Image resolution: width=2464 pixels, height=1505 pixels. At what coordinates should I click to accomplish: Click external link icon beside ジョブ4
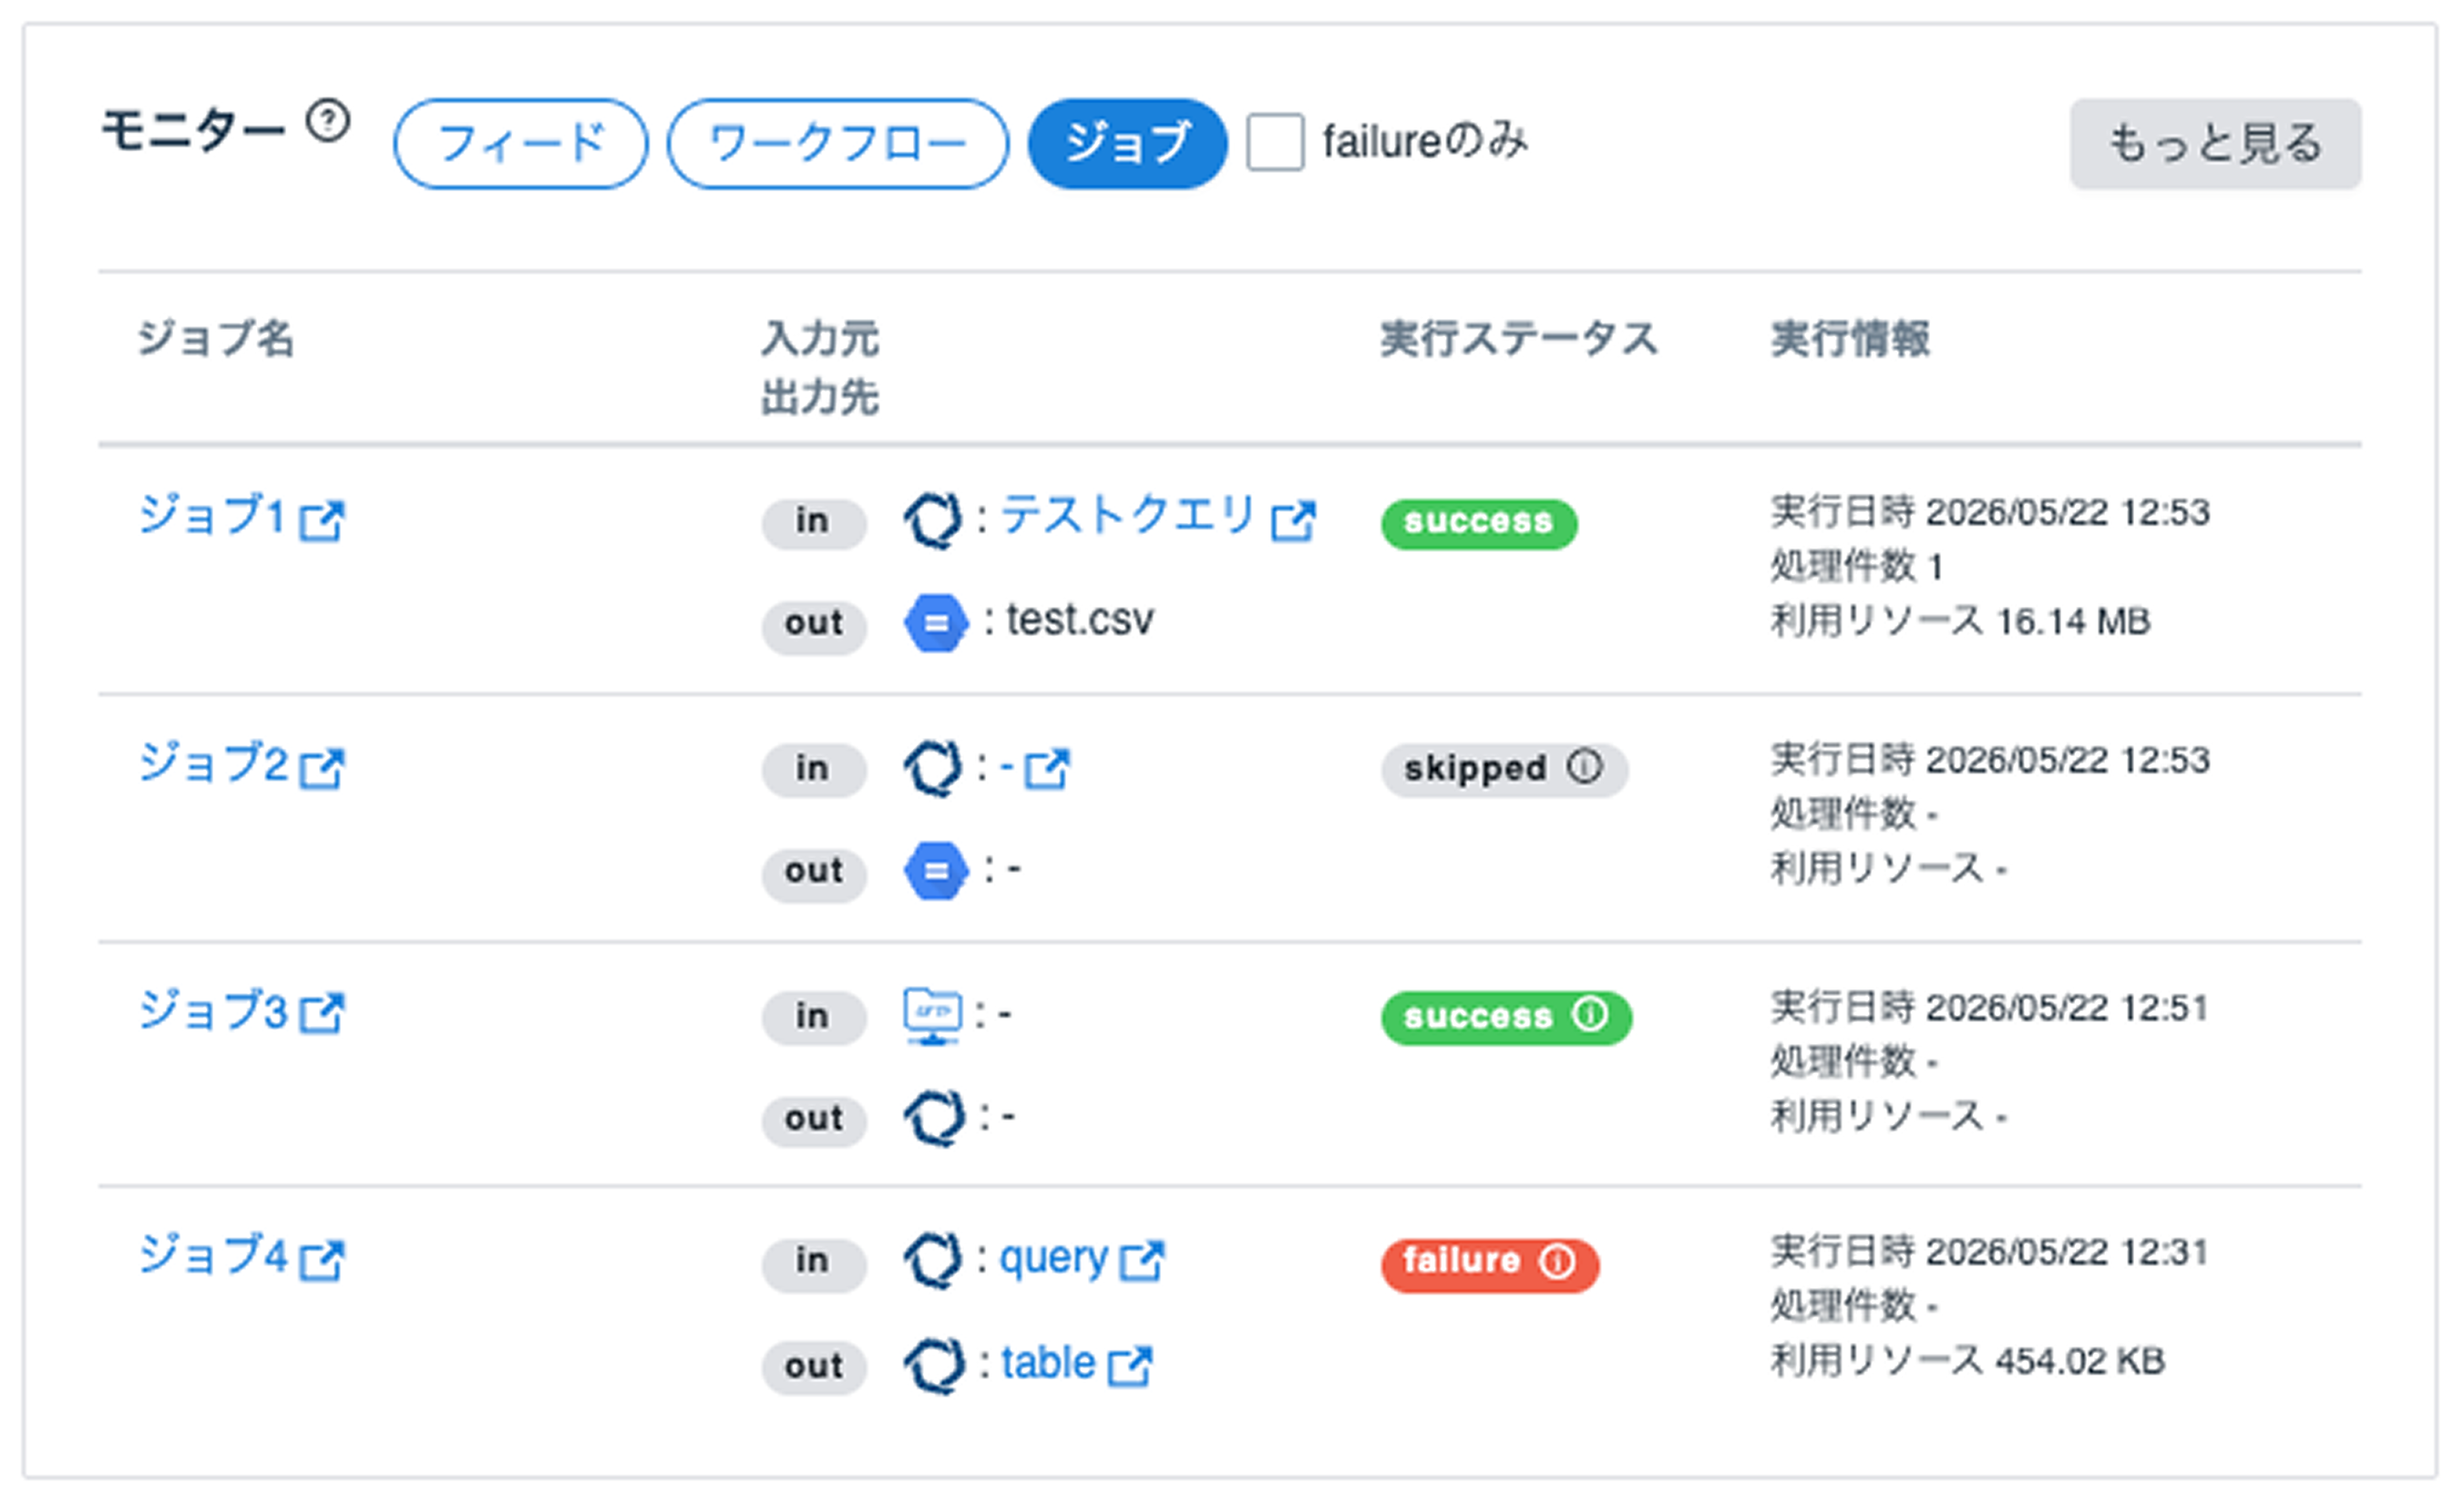pos(322,1260)
